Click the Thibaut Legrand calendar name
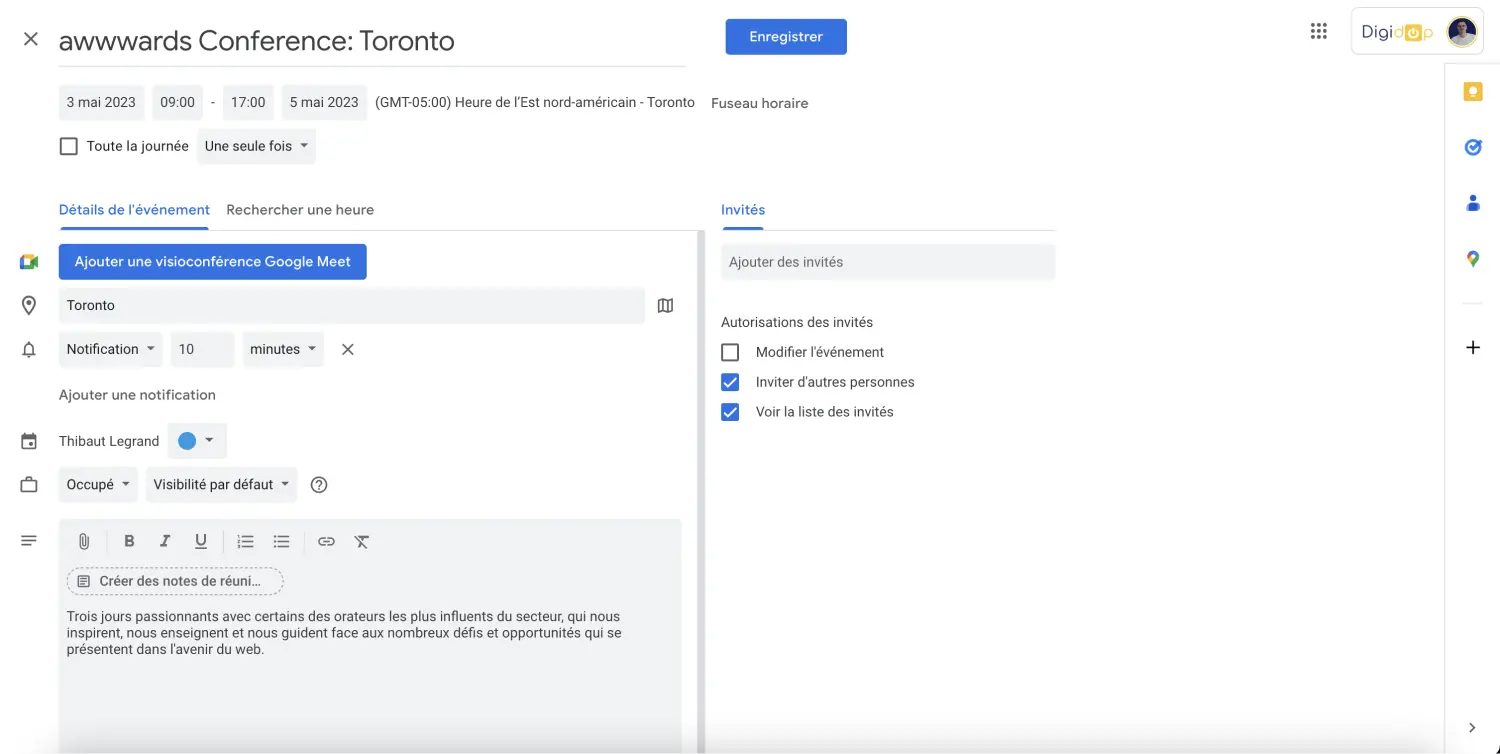 109,441
